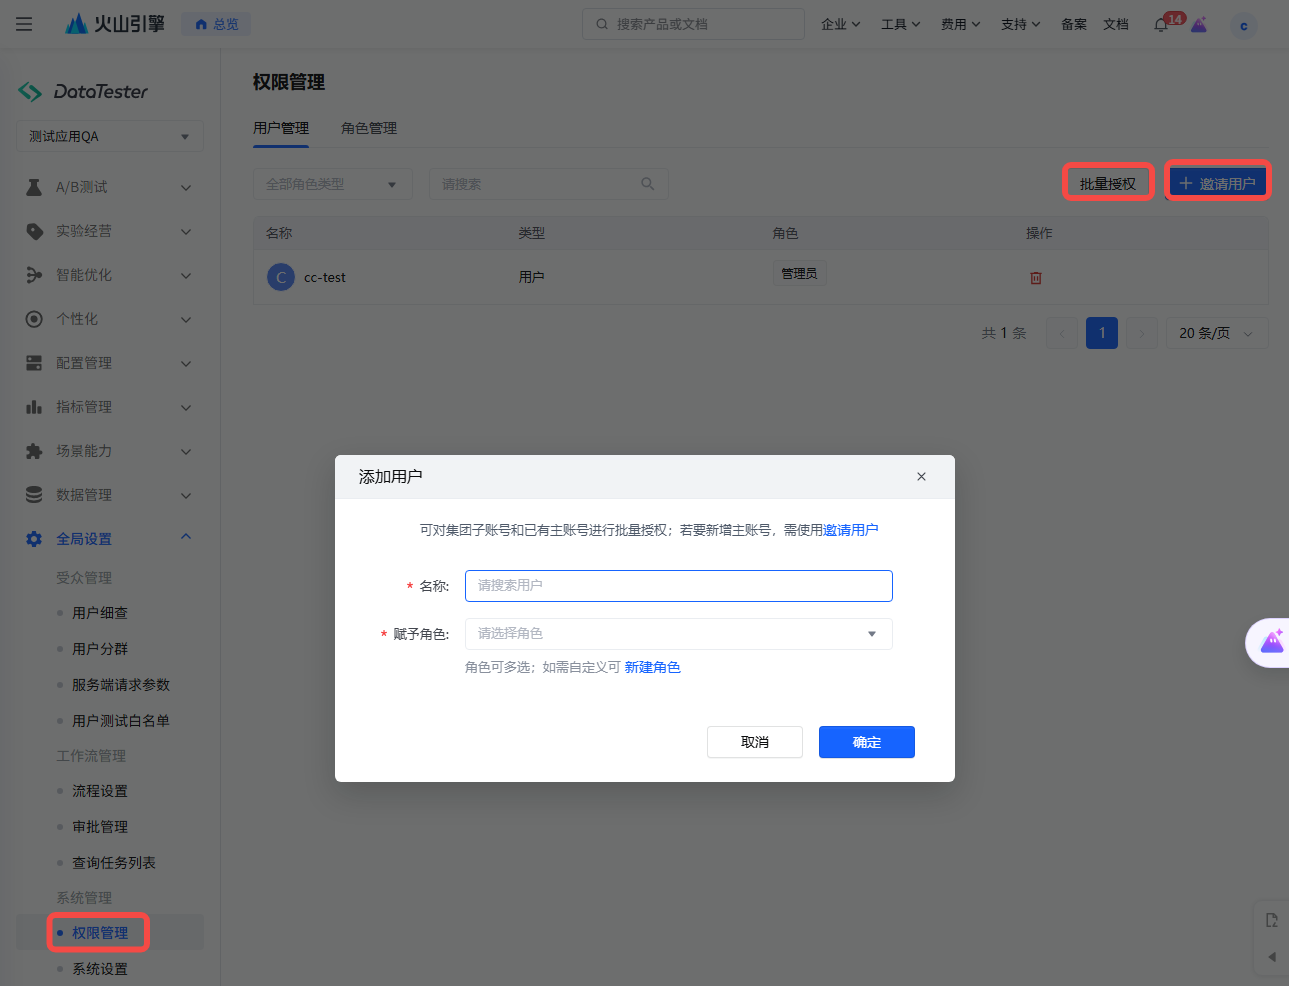This screenshot has height=986, width=1289.
Task: Click the 总览 overview button
Action: pos(216,24)
